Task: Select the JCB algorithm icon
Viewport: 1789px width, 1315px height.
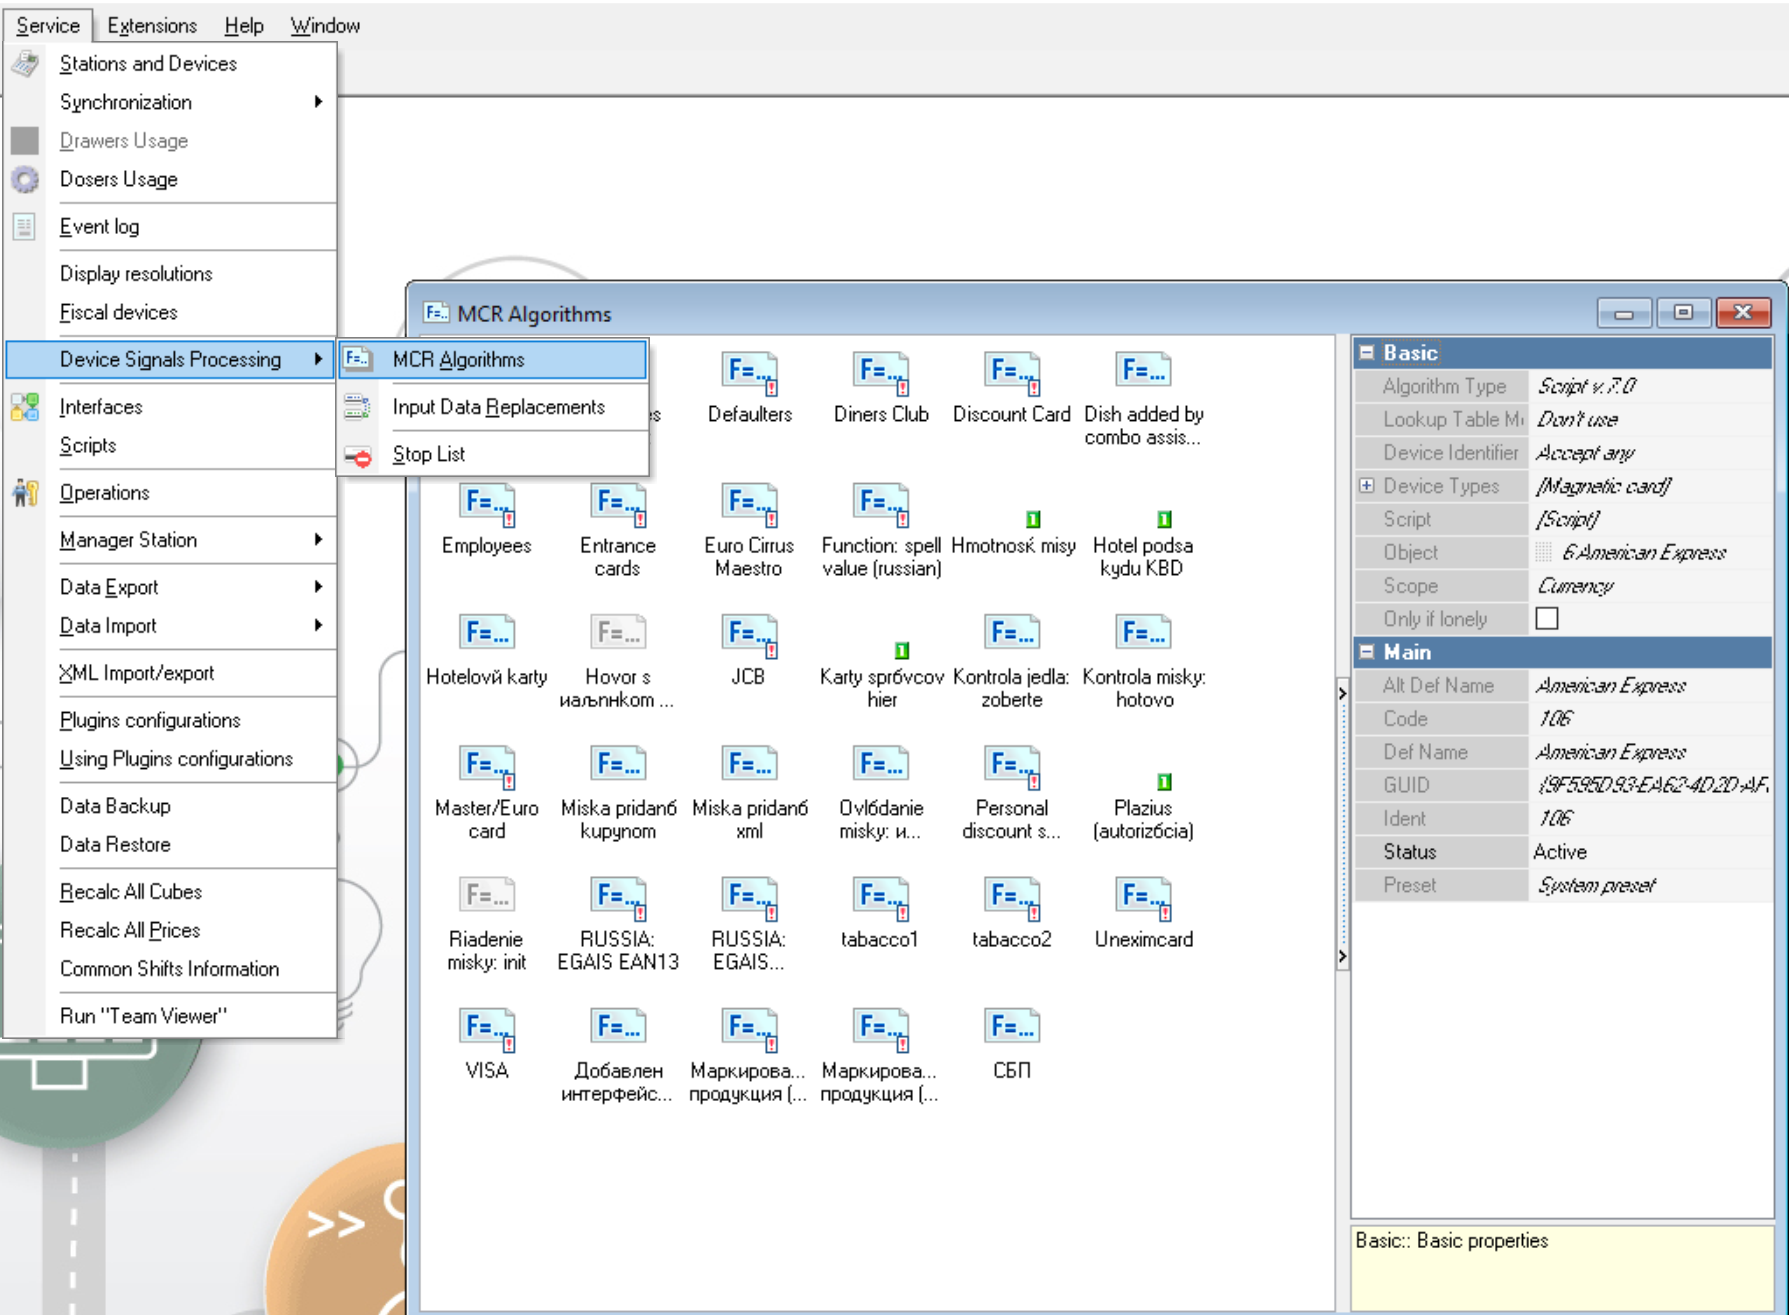Action: 748,637
